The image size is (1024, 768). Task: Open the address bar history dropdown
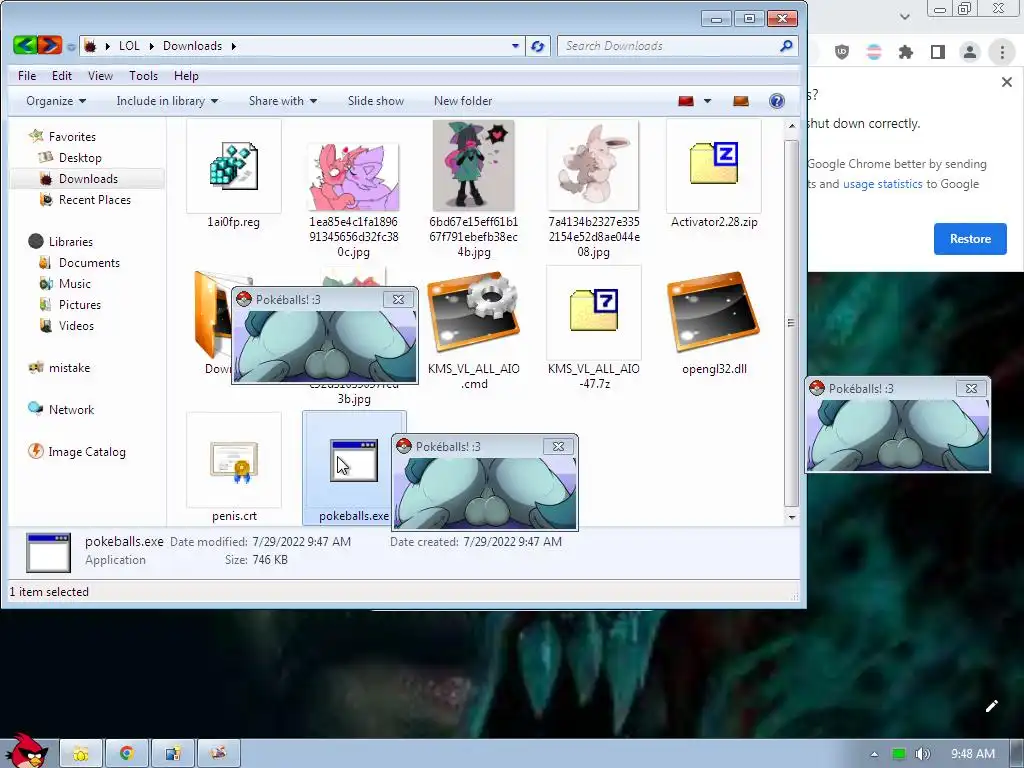click(x=515, y=46)
